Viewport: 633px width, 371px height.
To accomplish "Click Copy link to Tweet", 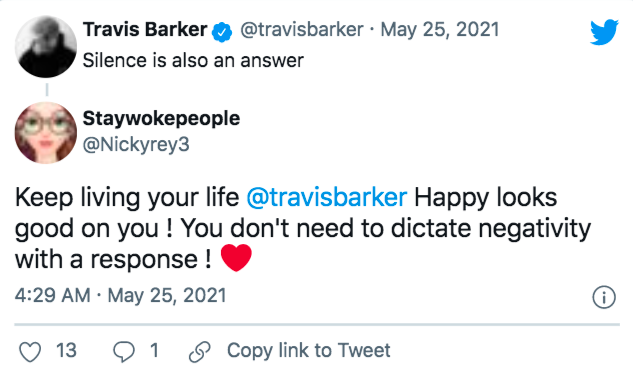I will [309, 350].
